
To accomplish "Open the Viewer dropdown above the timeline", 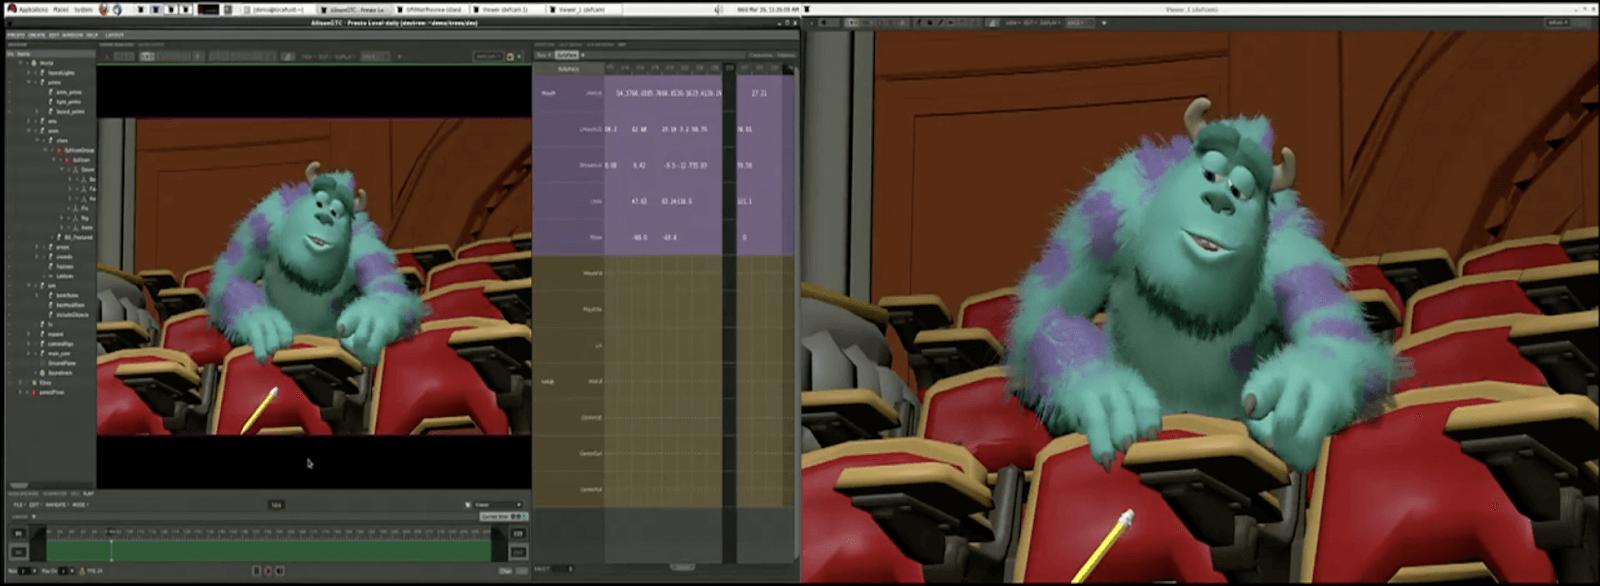I will coord(497,505).
